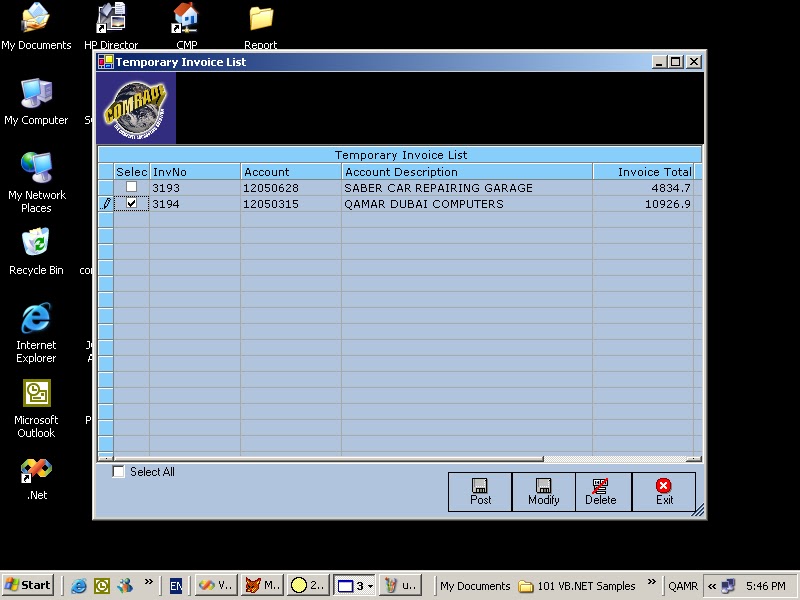Open the CMP desktop application icon

click(183, 20)
